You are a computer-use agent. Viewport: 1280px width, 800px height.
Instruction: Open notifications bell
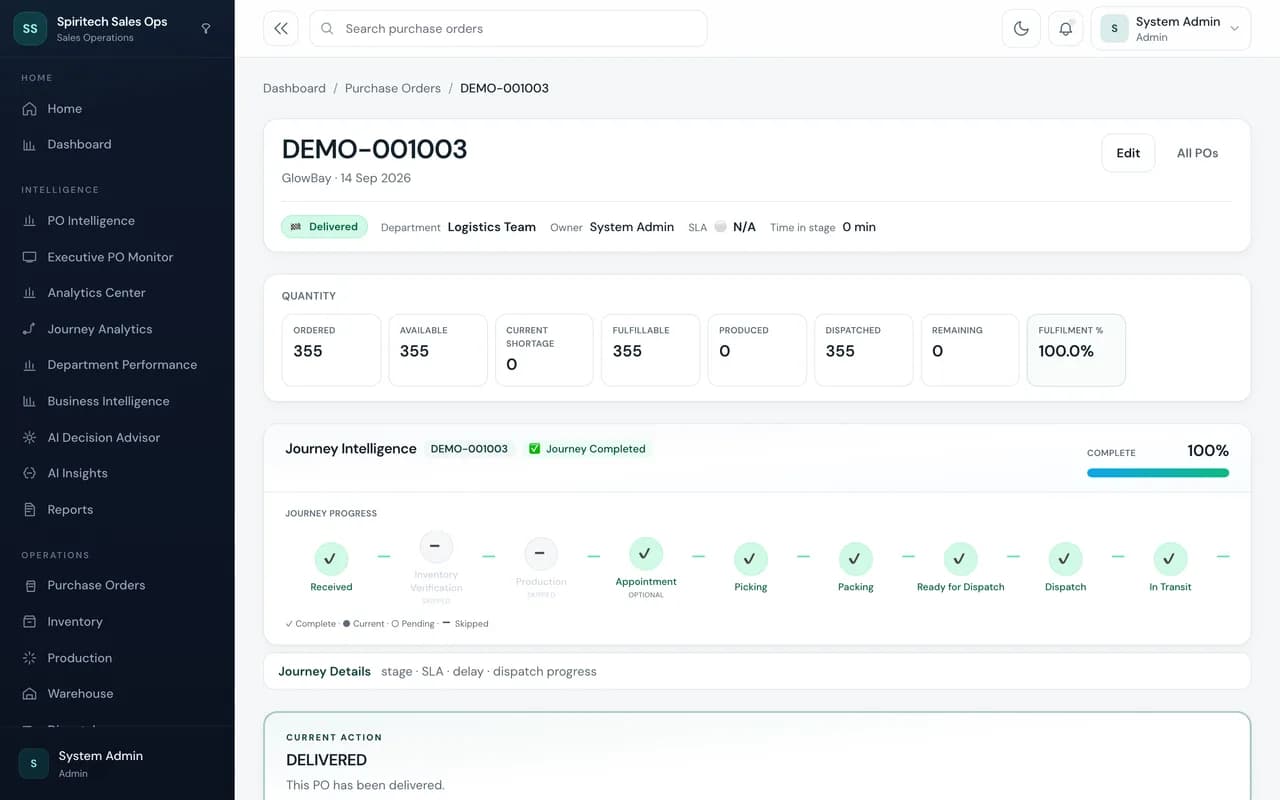[1066, 29]
